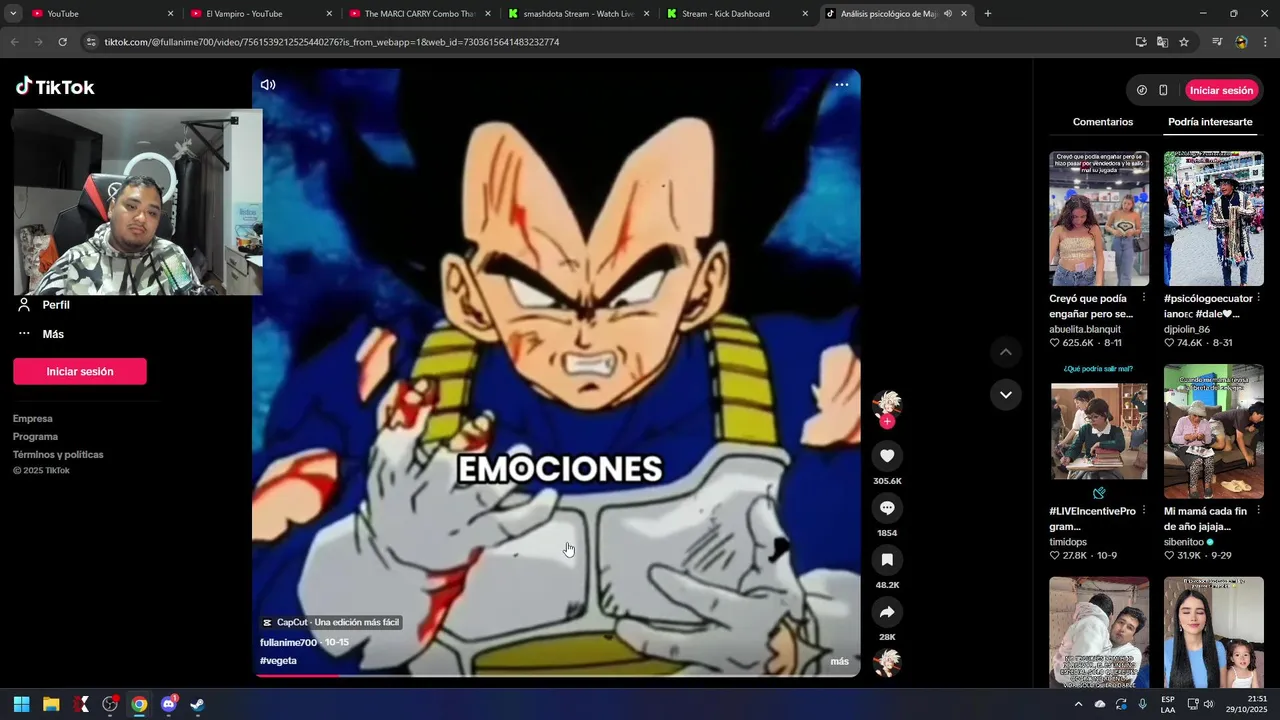Click the install app icon in the address bar
Image resolution: width=1280 pixels, height=720 pixels.
click(x=1141, y=42)
